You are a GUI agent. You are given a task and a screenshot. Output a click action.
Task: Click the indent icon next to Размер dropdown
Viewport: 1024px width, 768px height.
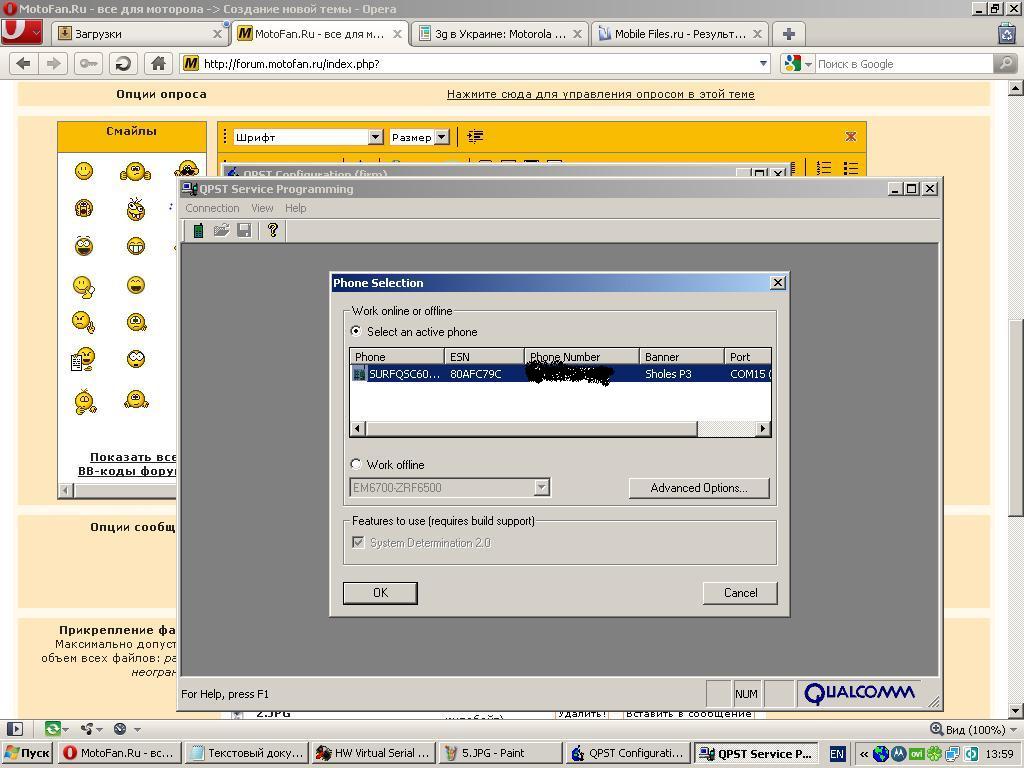(x=475, y=136)
